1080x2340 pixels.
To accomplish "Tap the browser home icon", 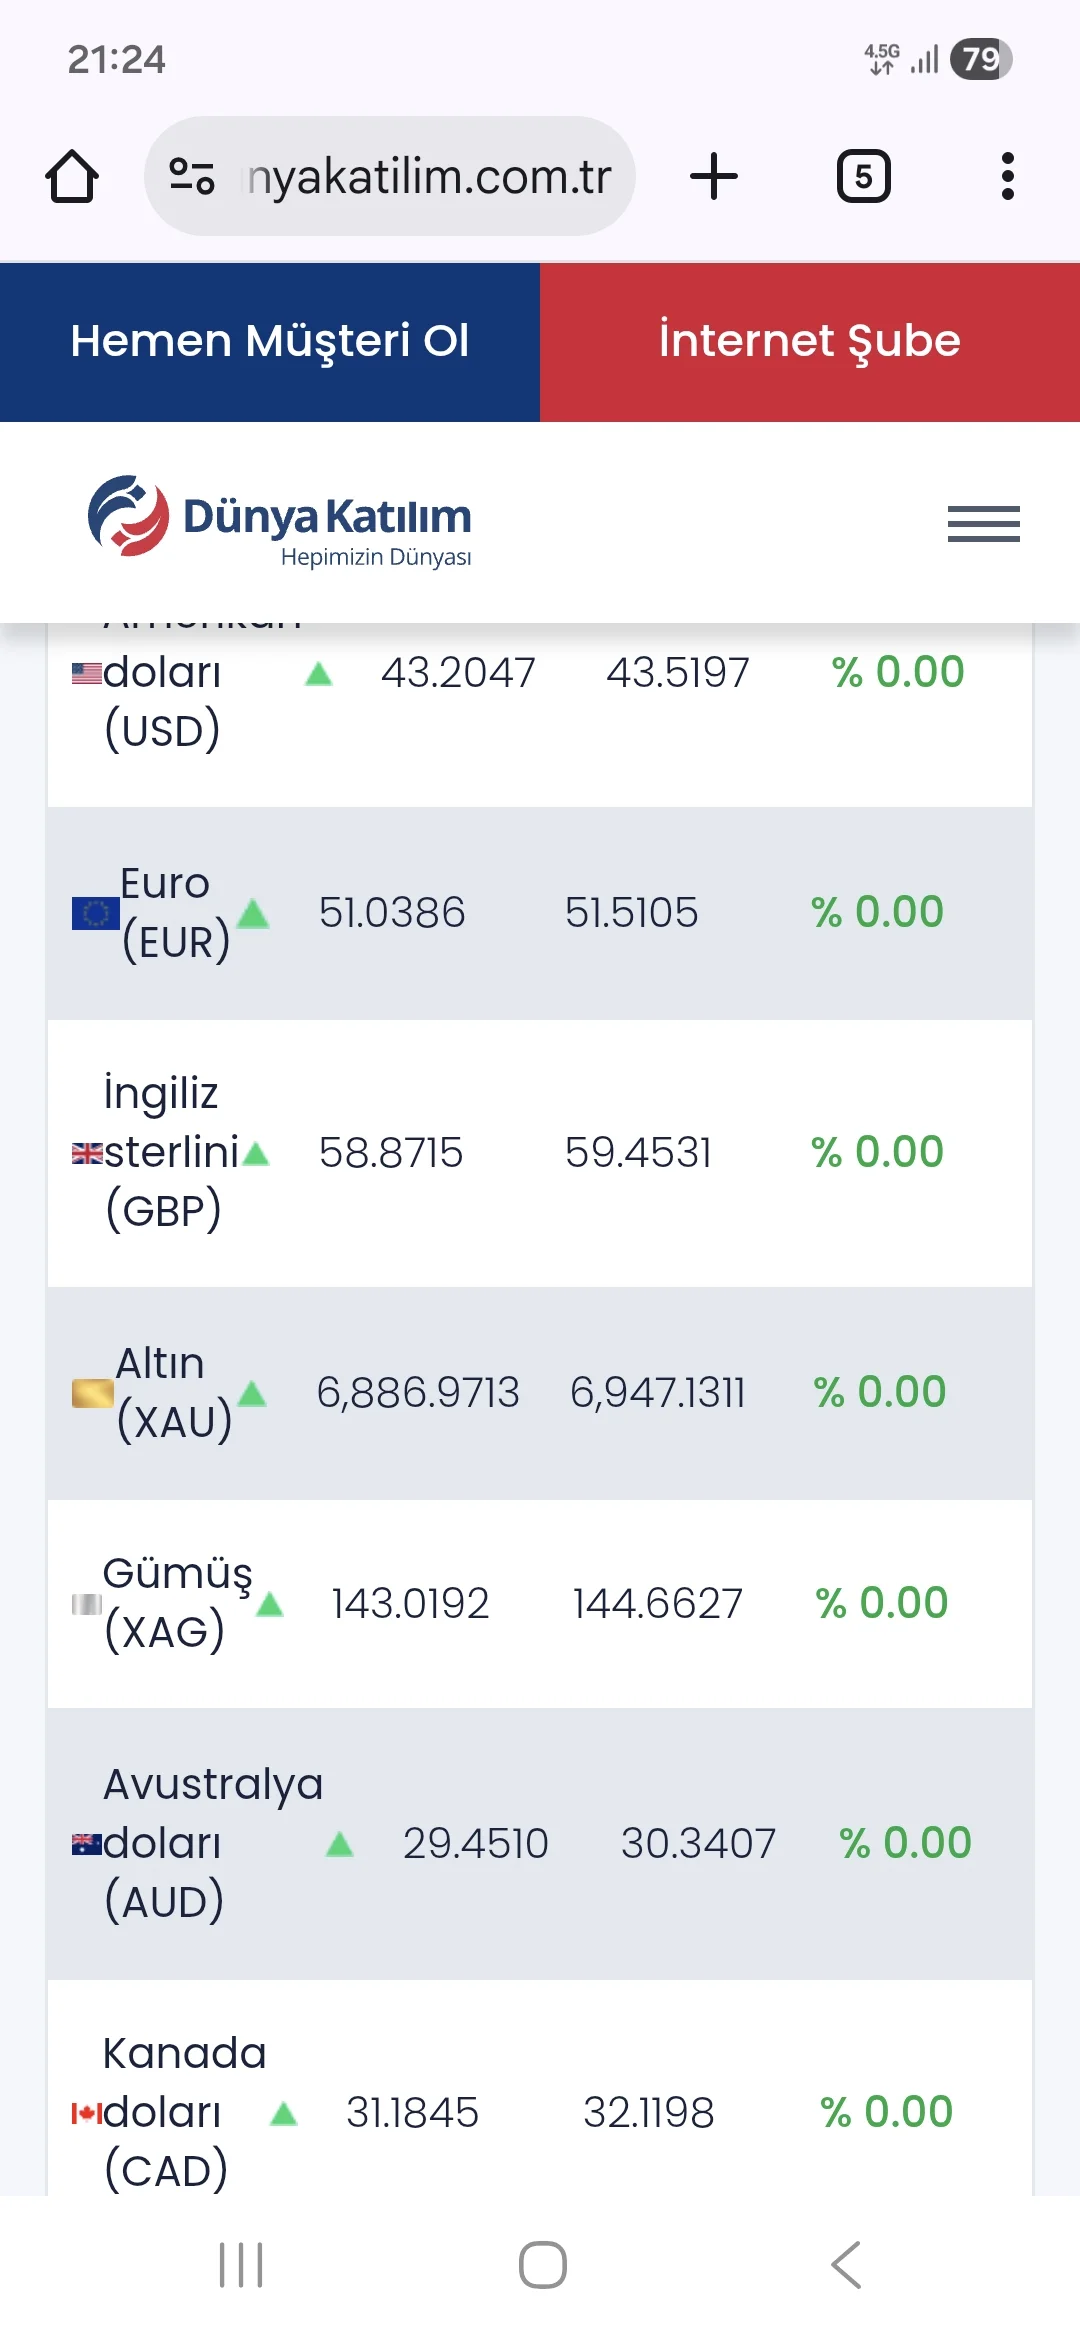I will tap(72, 177).
